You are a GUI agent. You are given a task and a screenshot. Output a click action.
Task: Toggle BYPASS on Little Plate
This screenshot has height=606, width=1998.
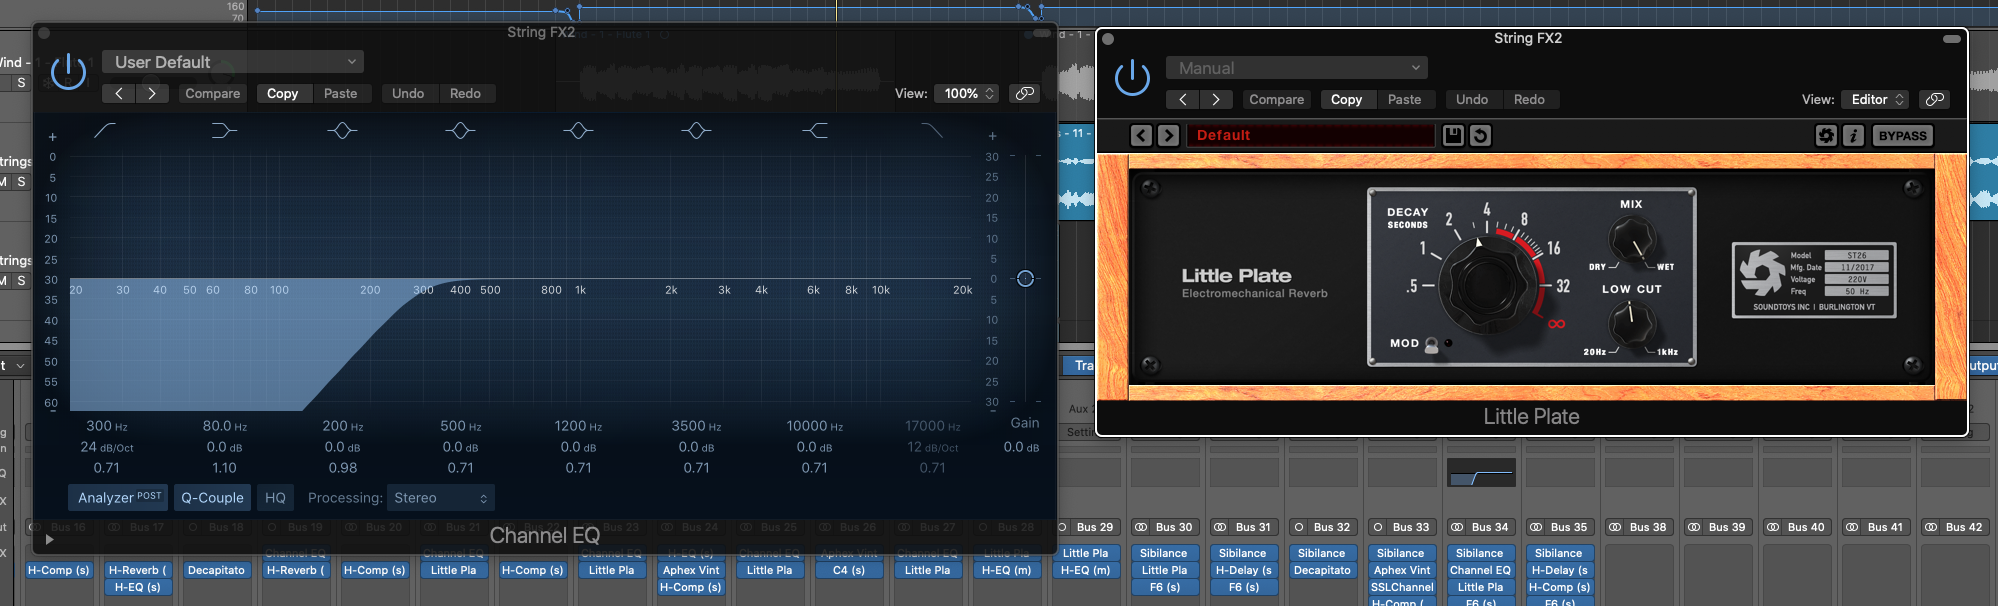[x=1902, y=135]
